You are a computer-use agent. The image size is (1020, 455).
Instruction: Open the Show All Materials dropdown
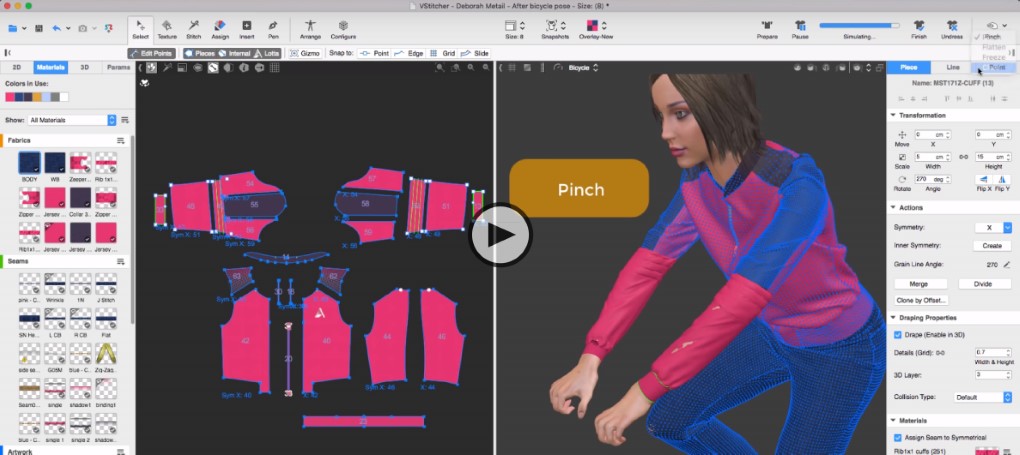72,120
